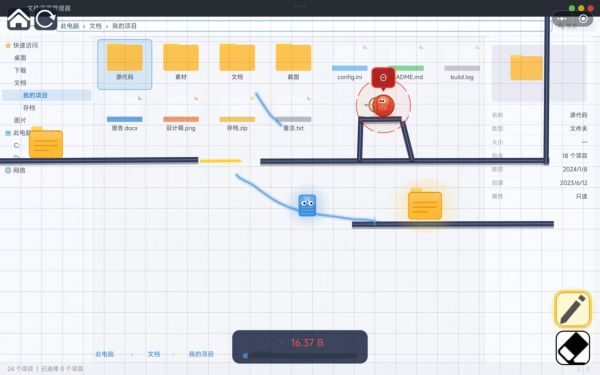Click 文档 in the bottom breadcrumb
Viewport: 600px width, 375px height.
coord(154,354)
